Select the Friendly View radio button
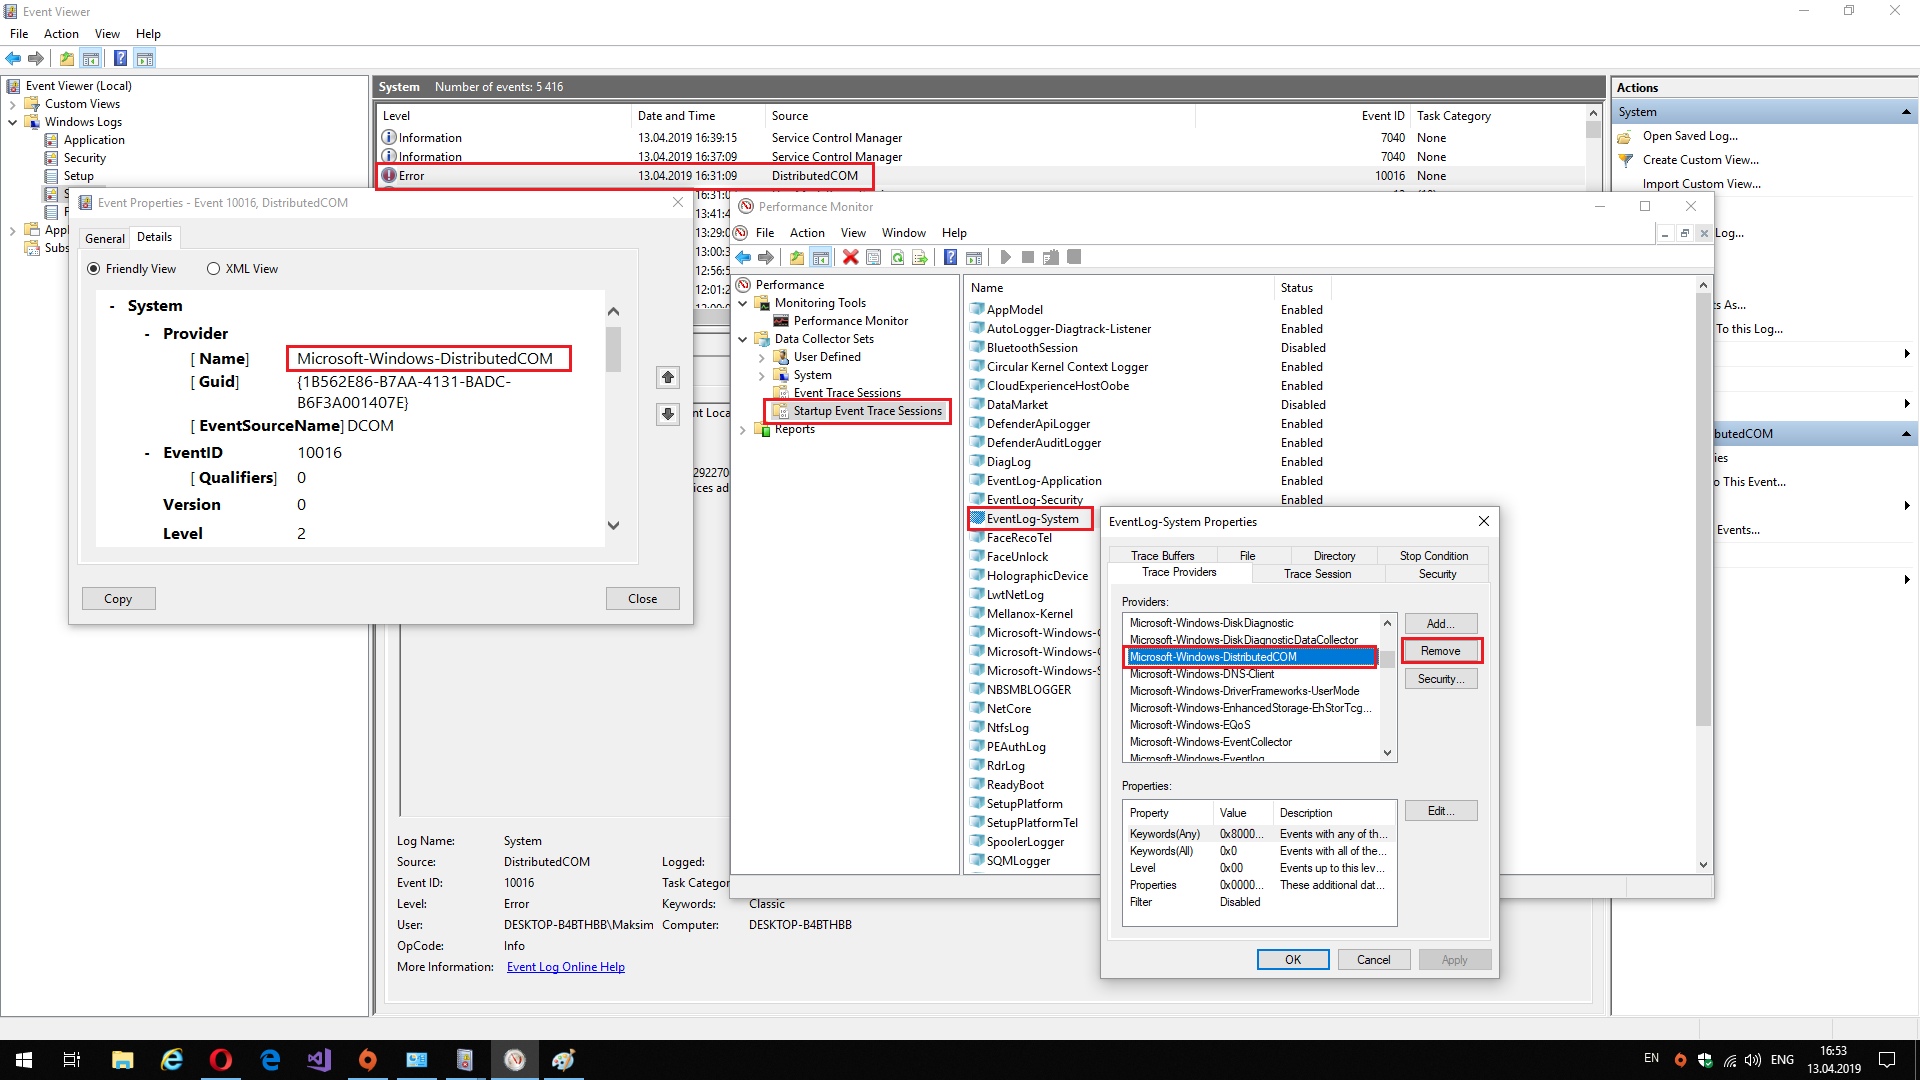Image resolution: width=1920 pixels, height=1080 pixels. 94,269
